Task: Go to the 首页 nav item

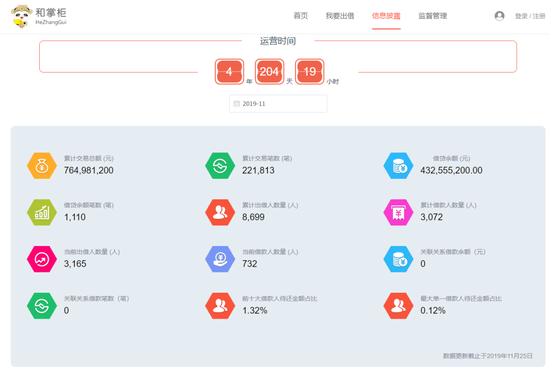Action: [x=301, y=16]
